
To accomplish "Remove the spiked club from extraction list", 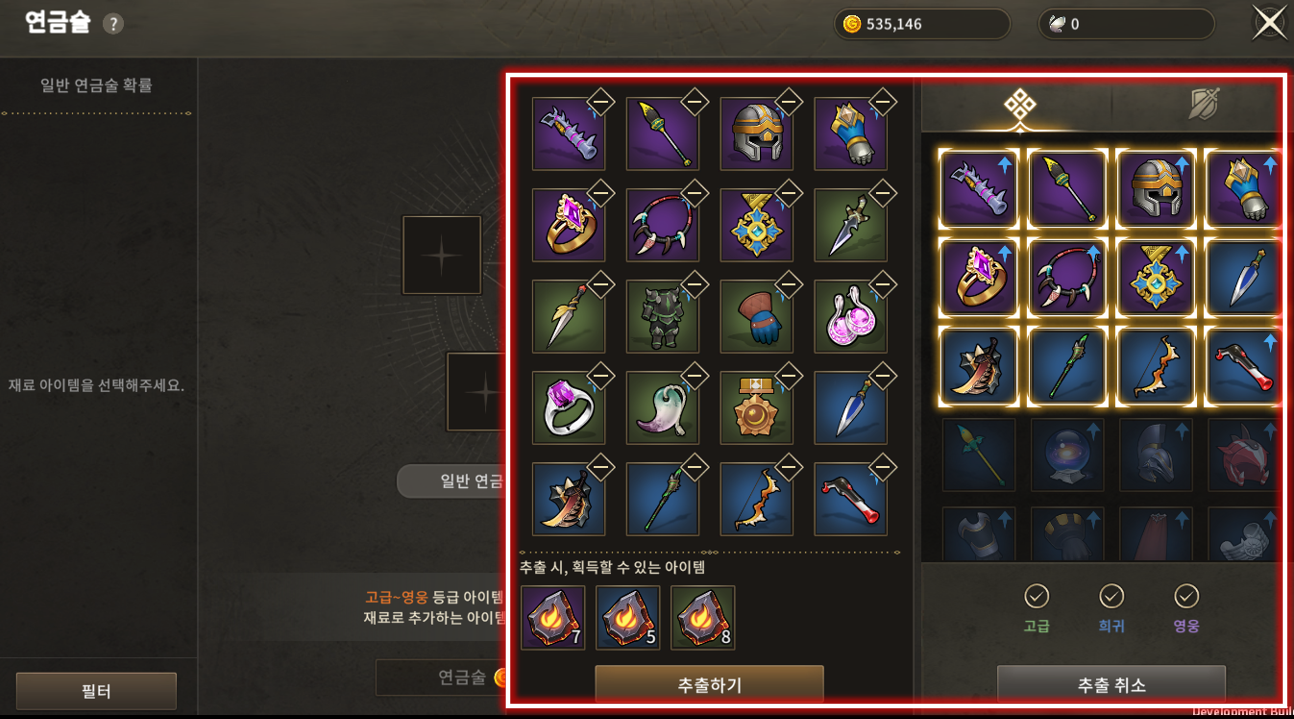I will (600, 101).
